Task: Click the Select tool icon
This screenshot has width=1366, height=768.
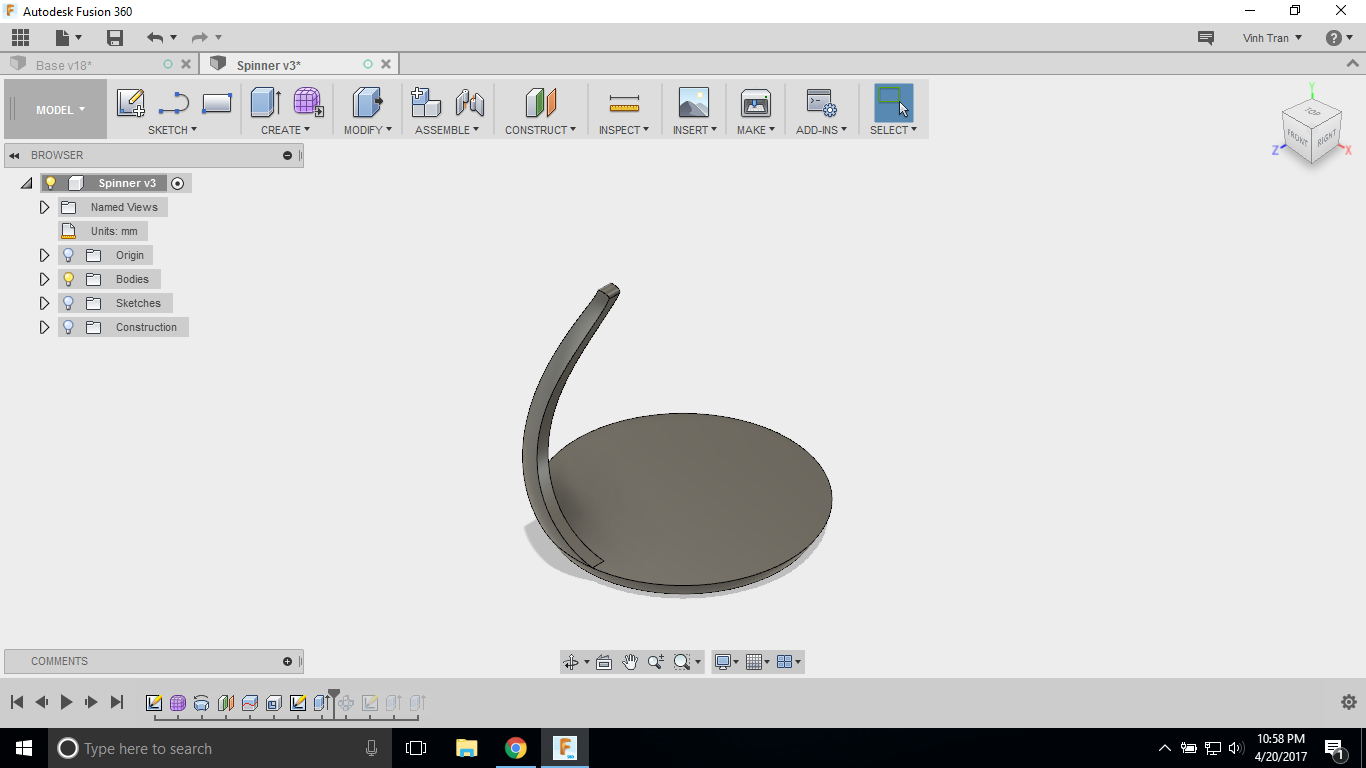Action: 893,102
